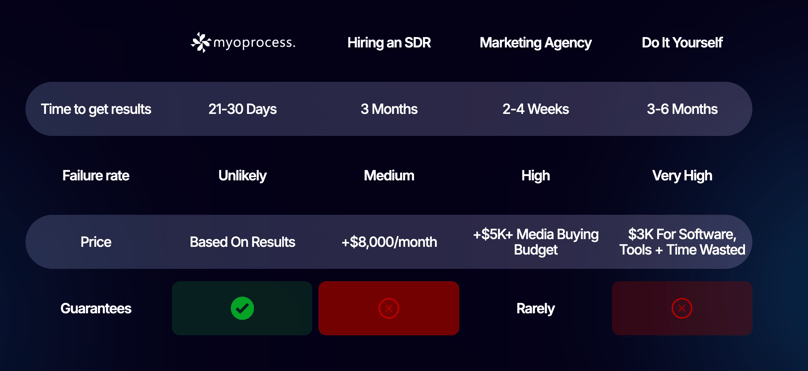Click the 3-6 Months cell

point(682,109)
